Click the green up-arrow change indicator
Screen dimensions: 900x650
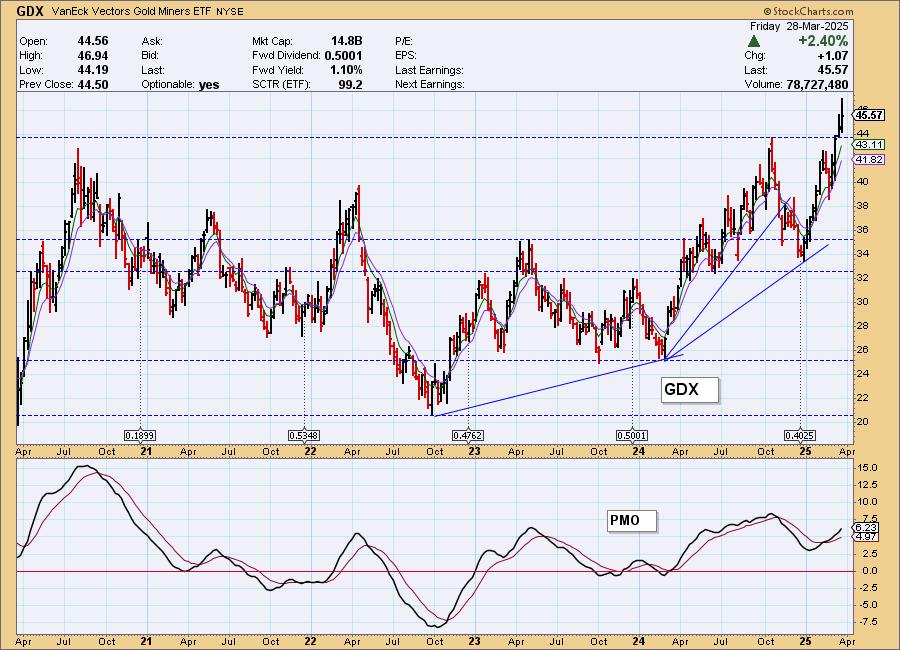(x=754, y=41)
